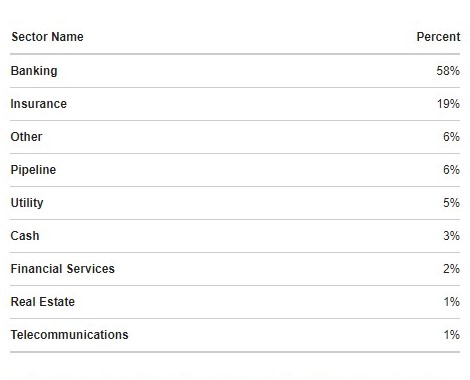
Task: Click the 6% value in Other row
Action: point(451,137)
